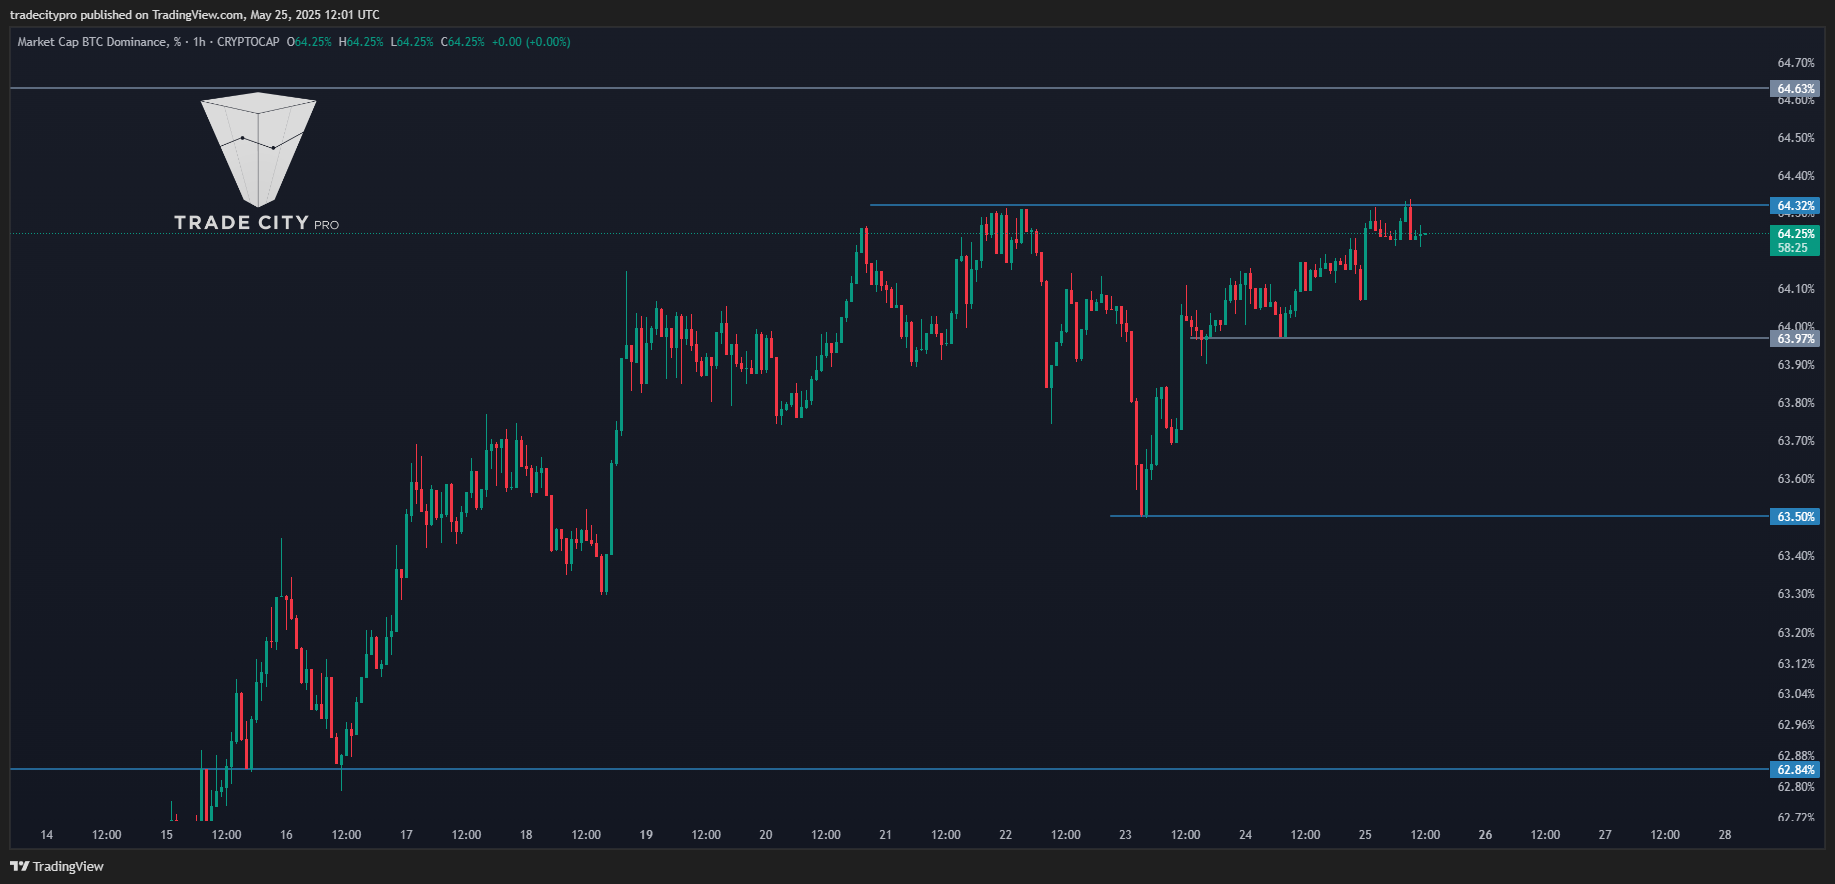Click the open value O64.25% in the legend
1835x884 pixels.
[309, 42]
